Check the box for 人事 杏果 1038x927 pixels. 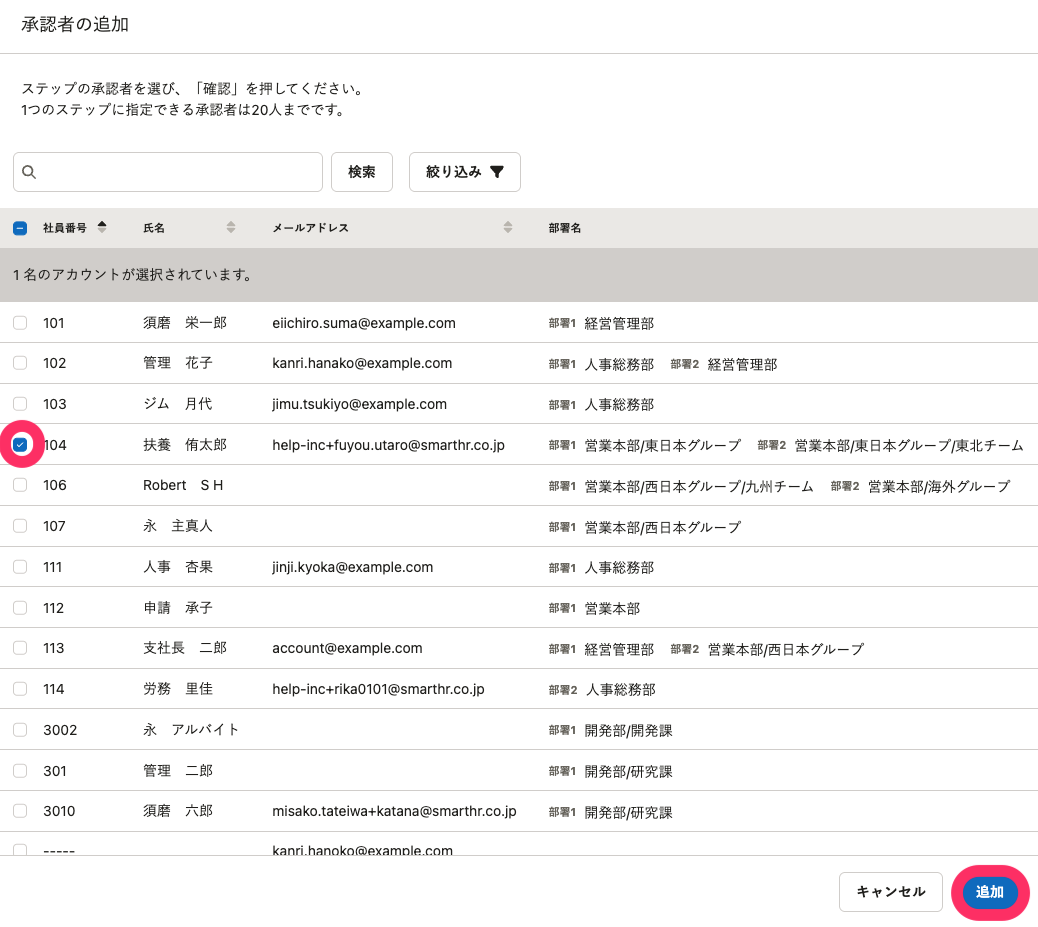20,567
